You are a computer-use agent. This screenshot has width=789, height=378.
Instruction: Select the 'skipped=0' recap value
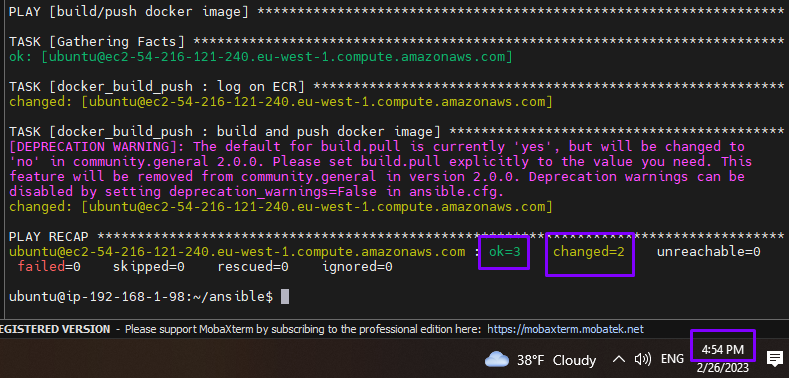click(149, 267)
